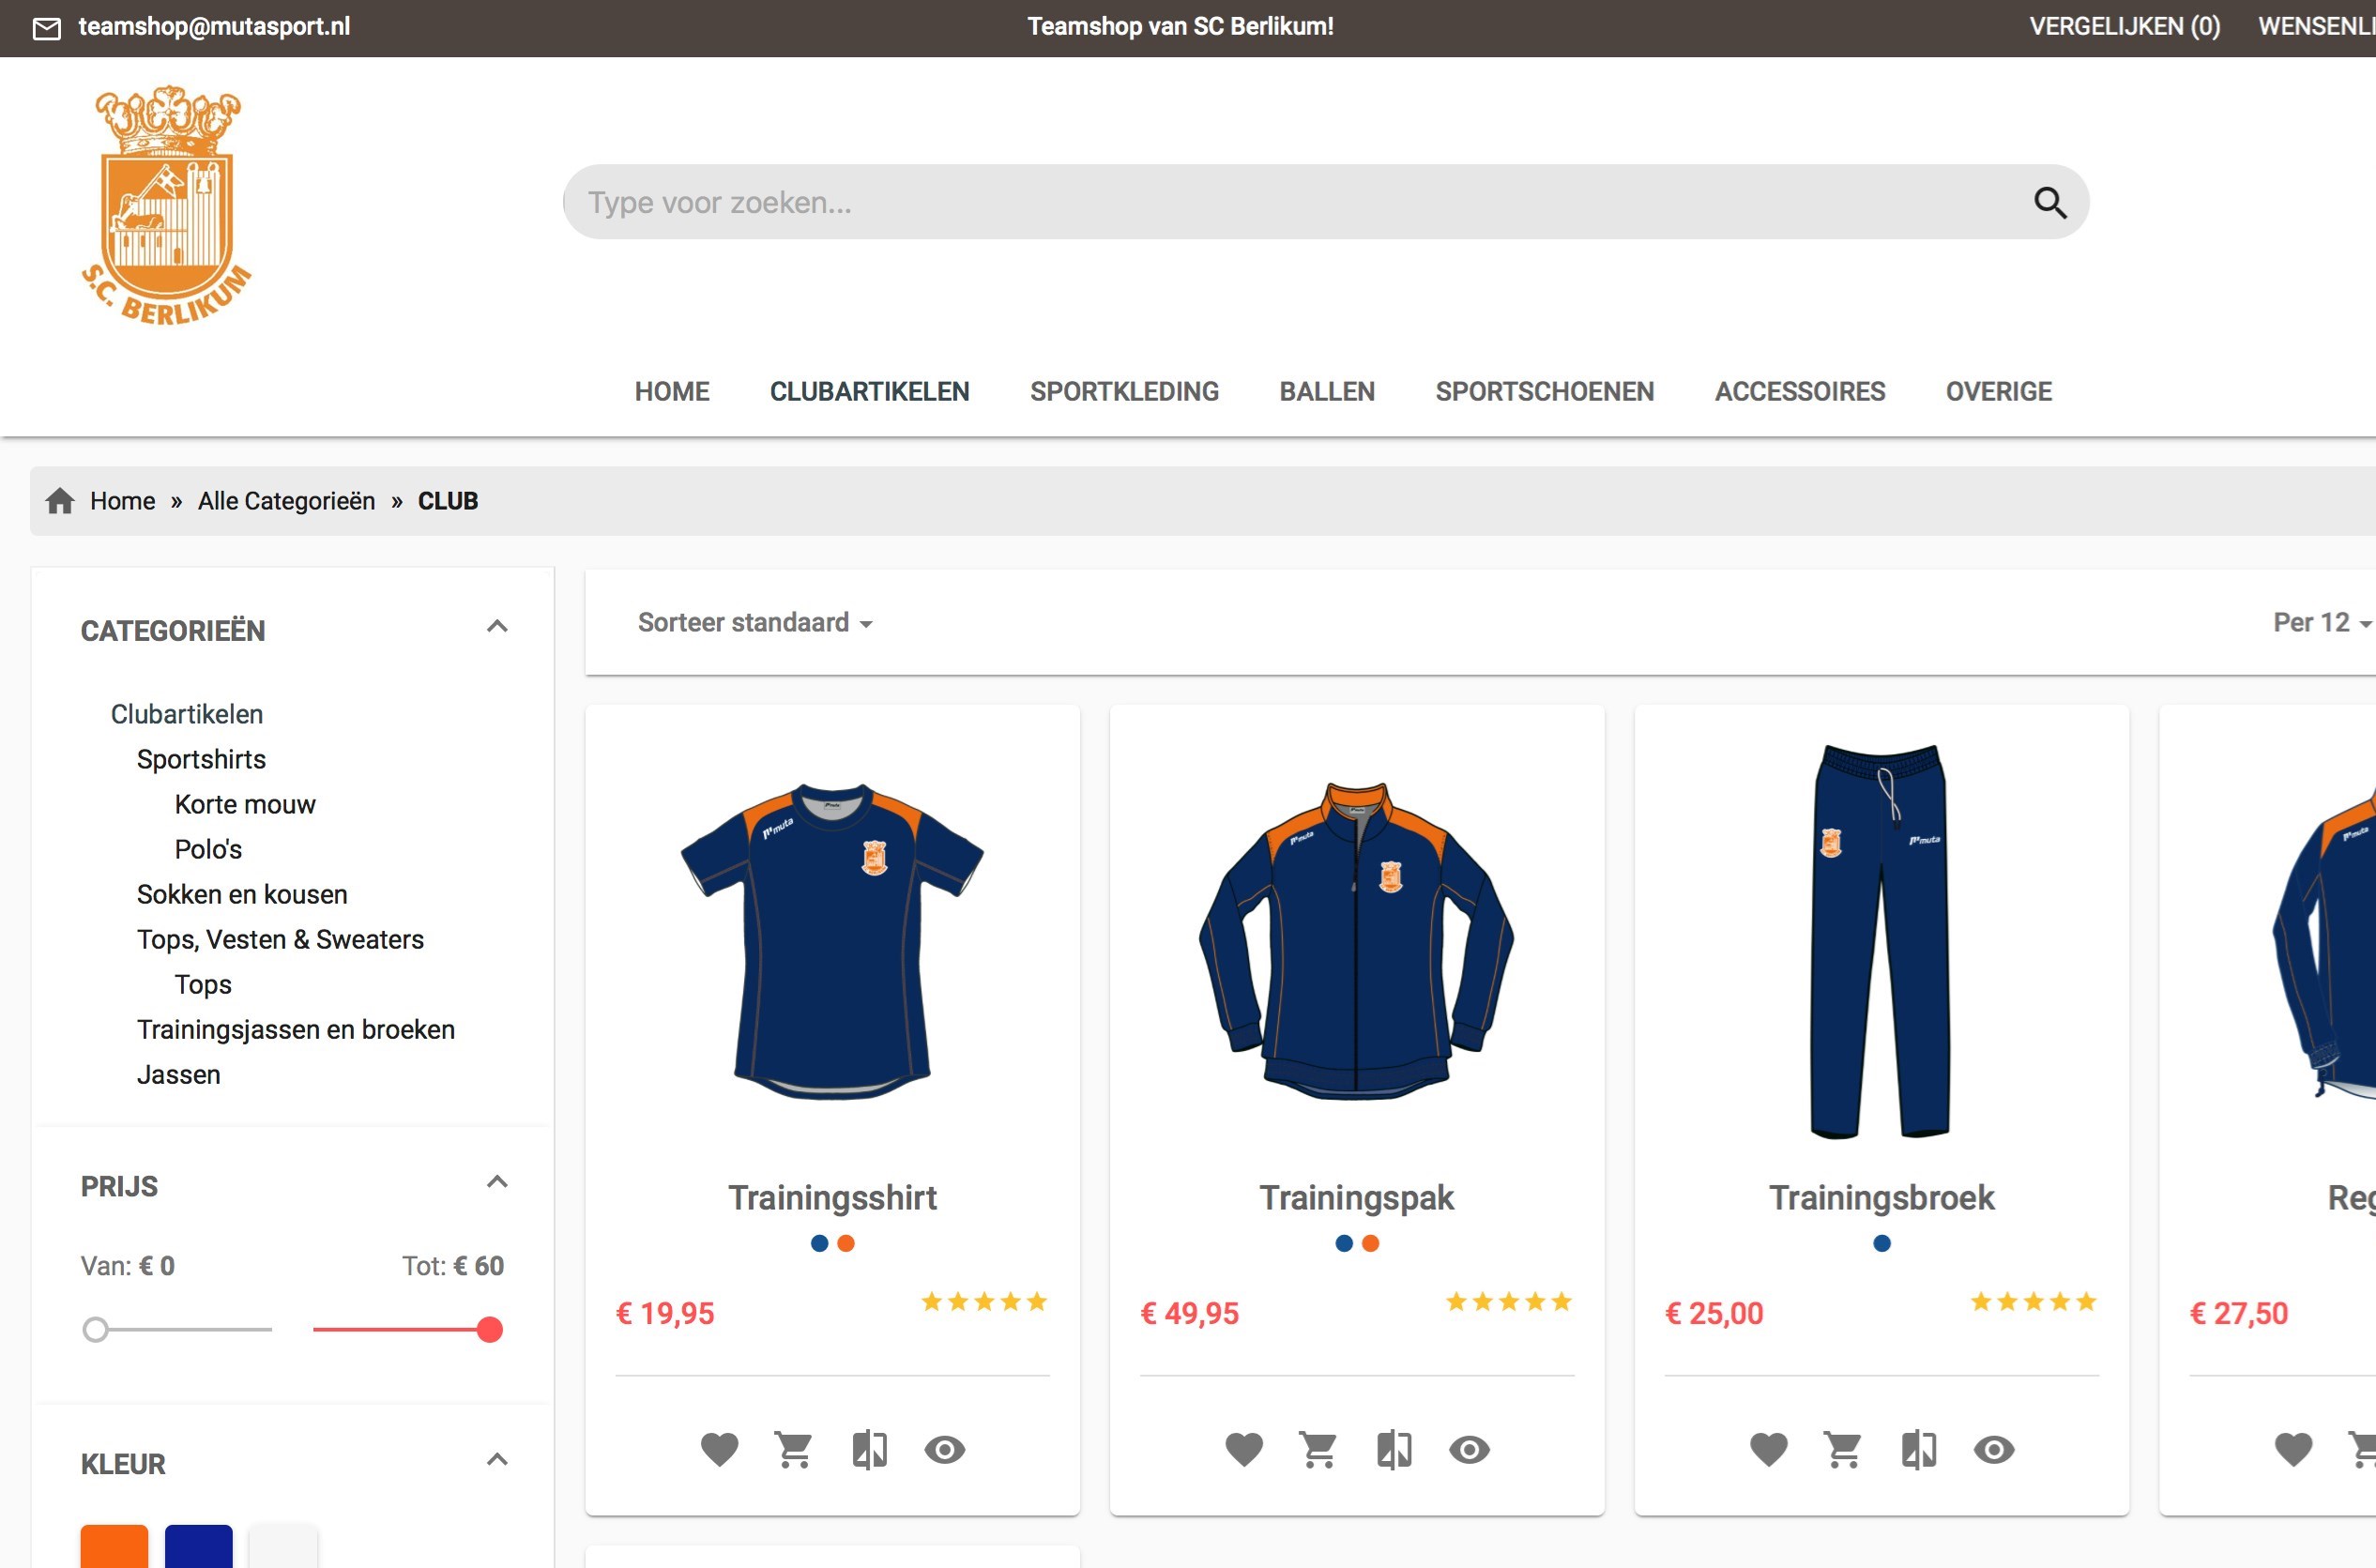The width and height of the screenshot is (2376, 1568).
Task: Open the Sportkleding menu item
Action: pyautogui.click(x=1124, y=391)
